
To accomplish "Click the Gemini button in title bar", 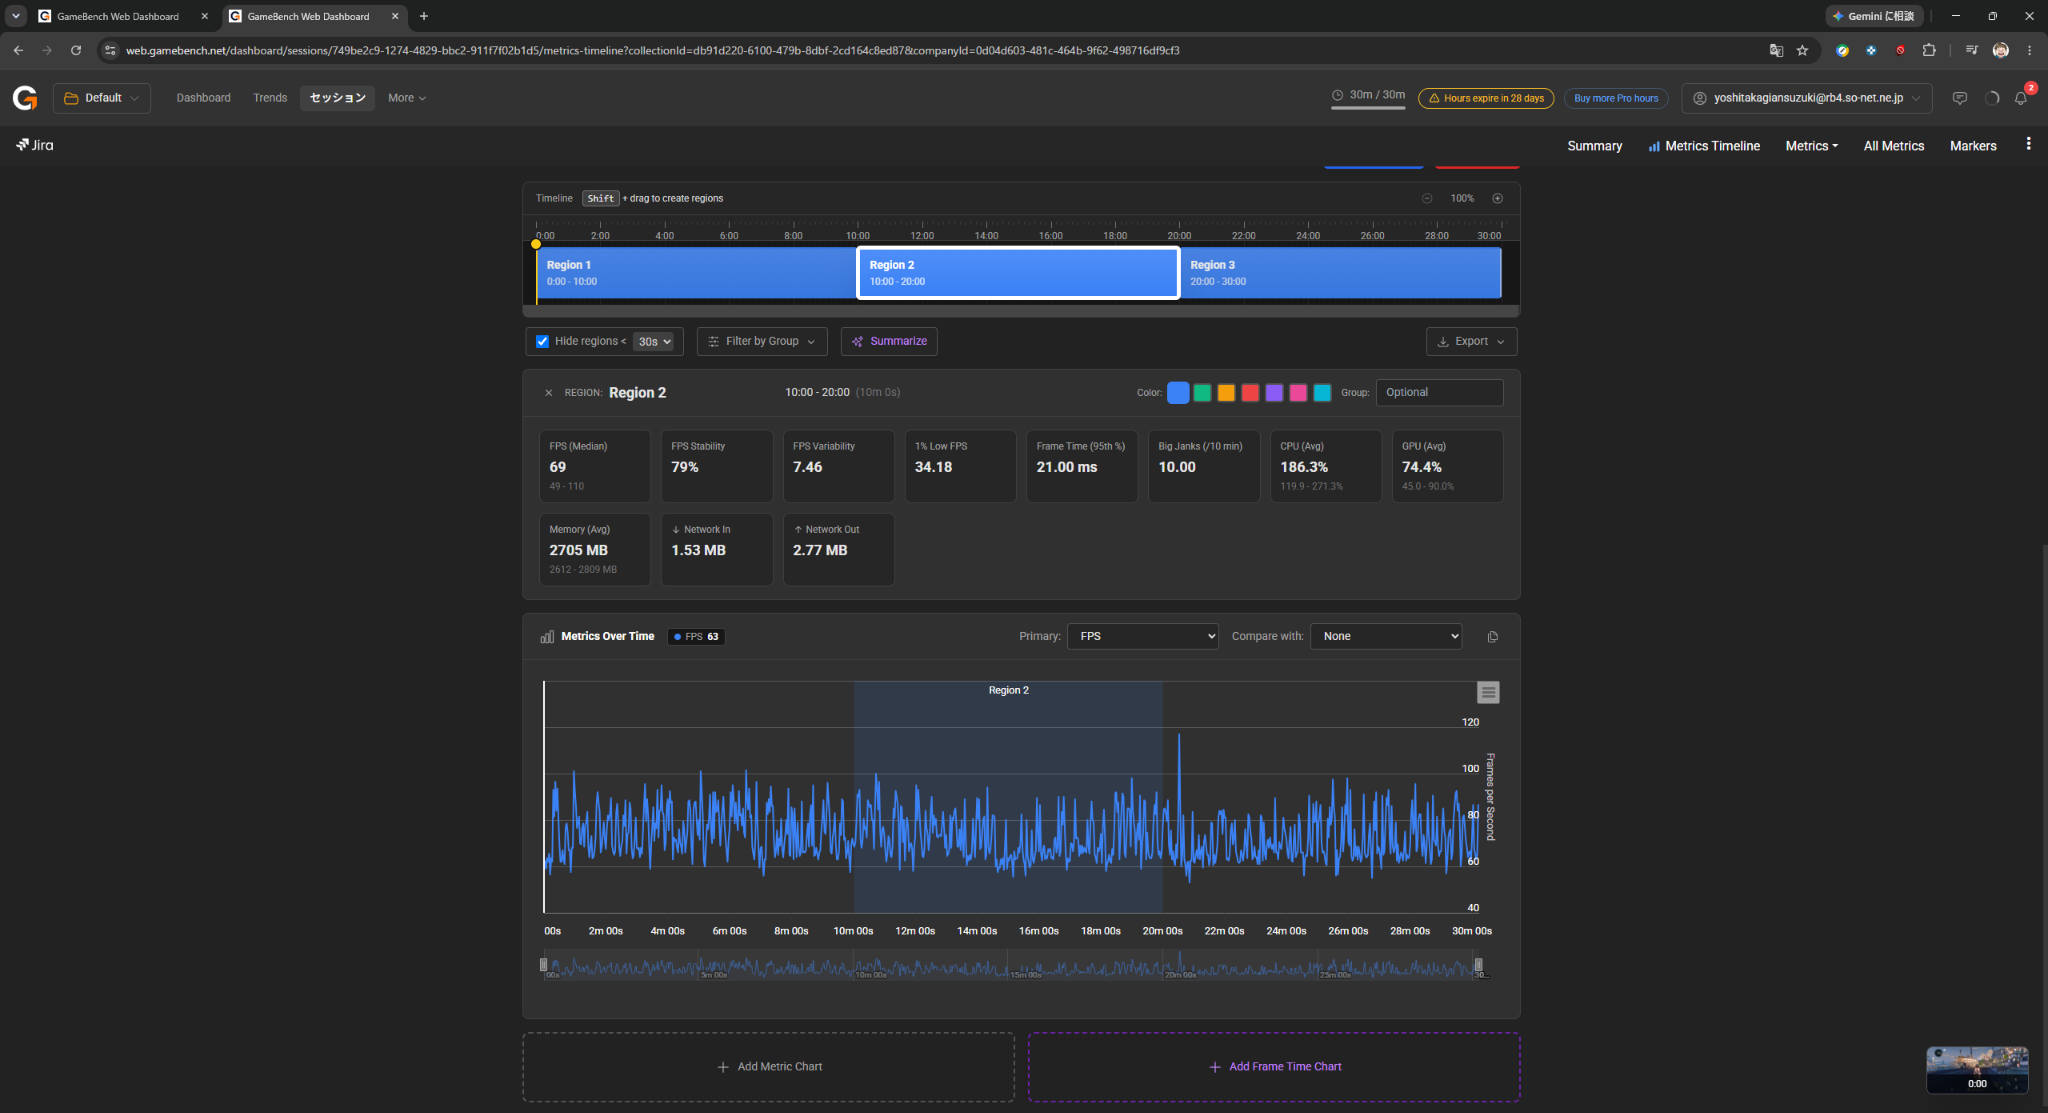I will [x=1874, y=16].
